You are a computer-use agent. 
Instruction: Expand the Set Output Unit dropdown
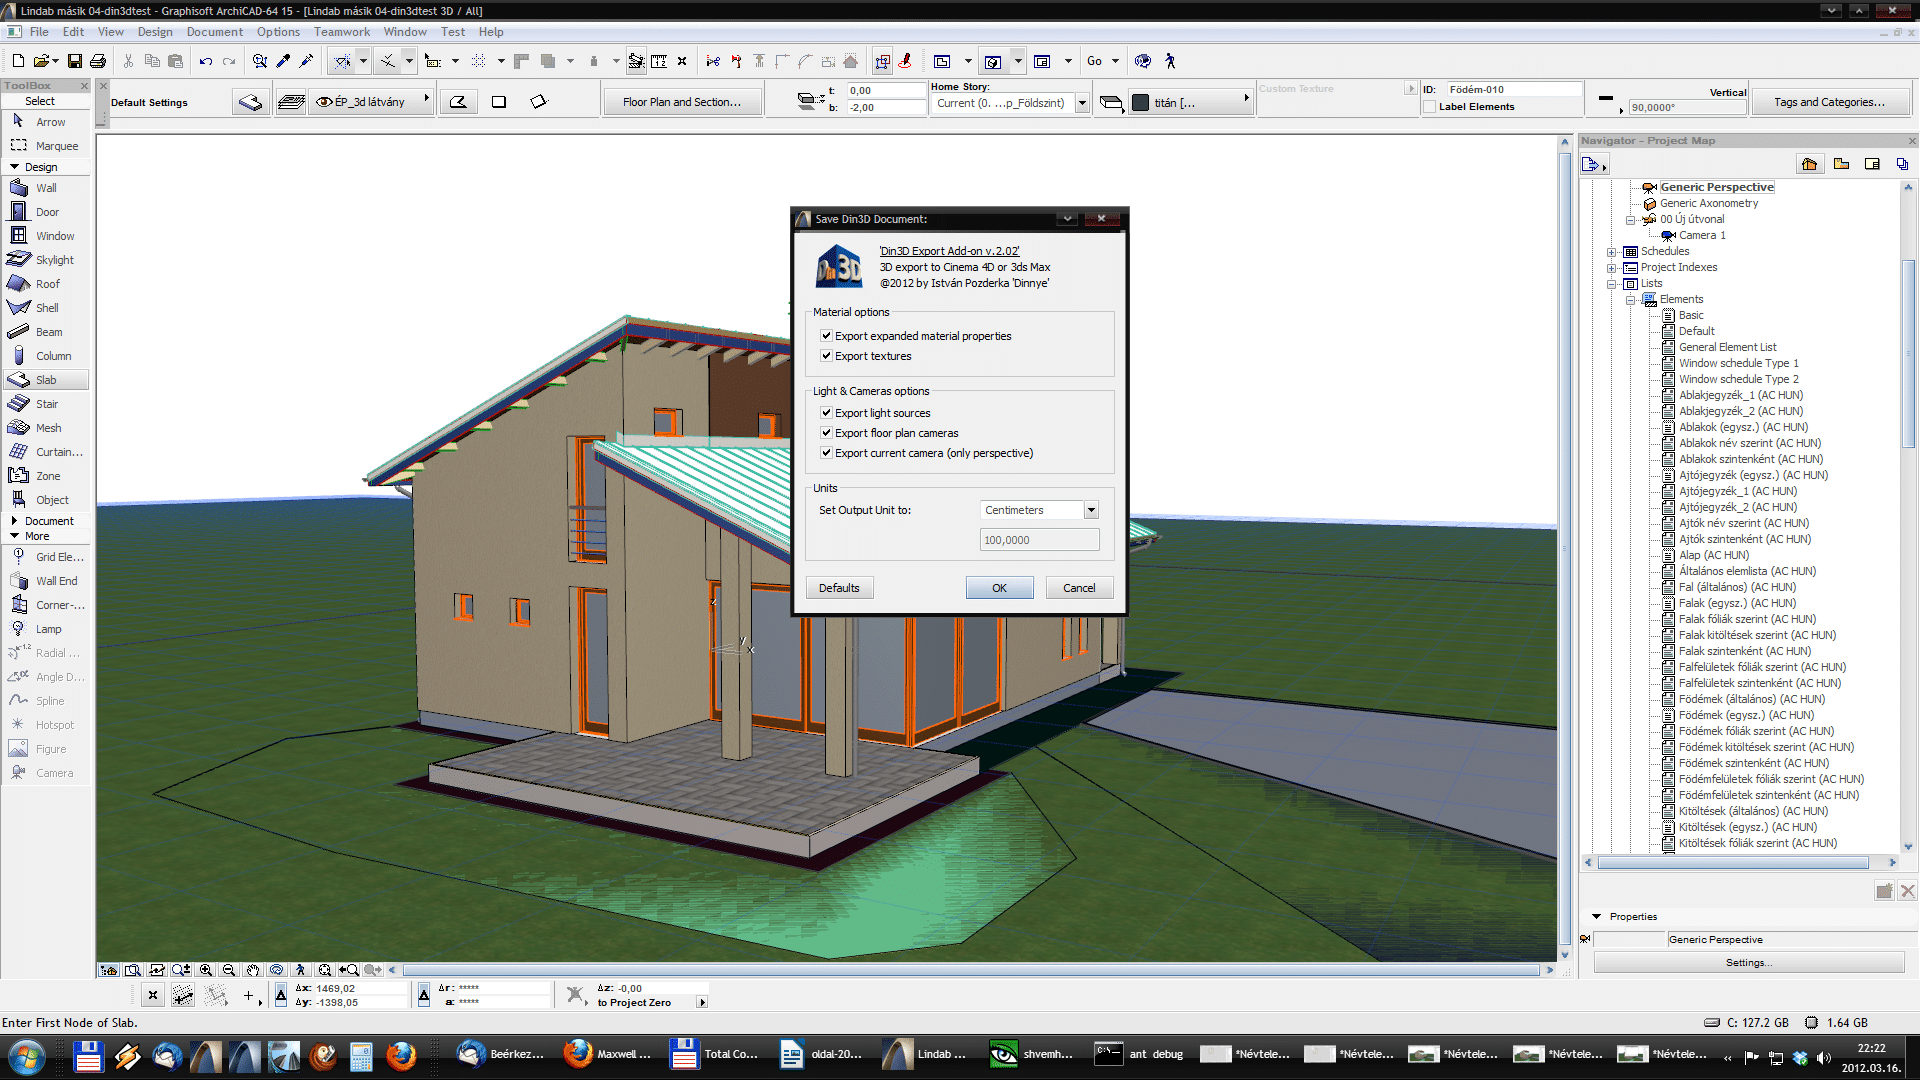tap(1089, 510)
